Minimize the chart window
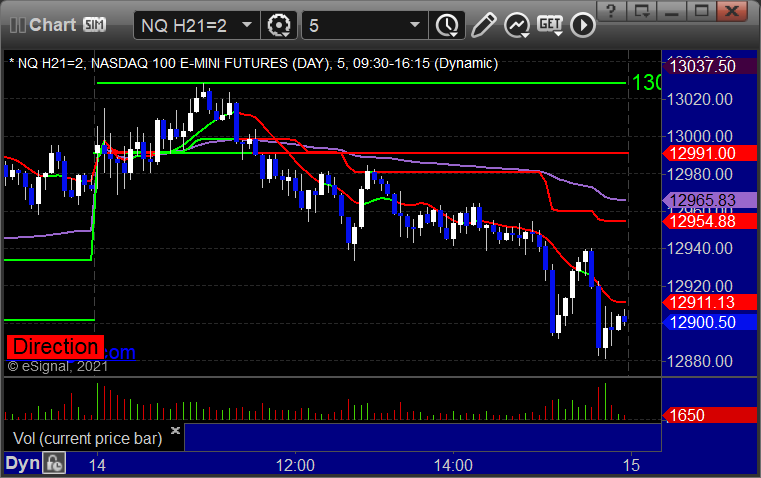This screenshot has width=761, height=478. pos(672,11)
